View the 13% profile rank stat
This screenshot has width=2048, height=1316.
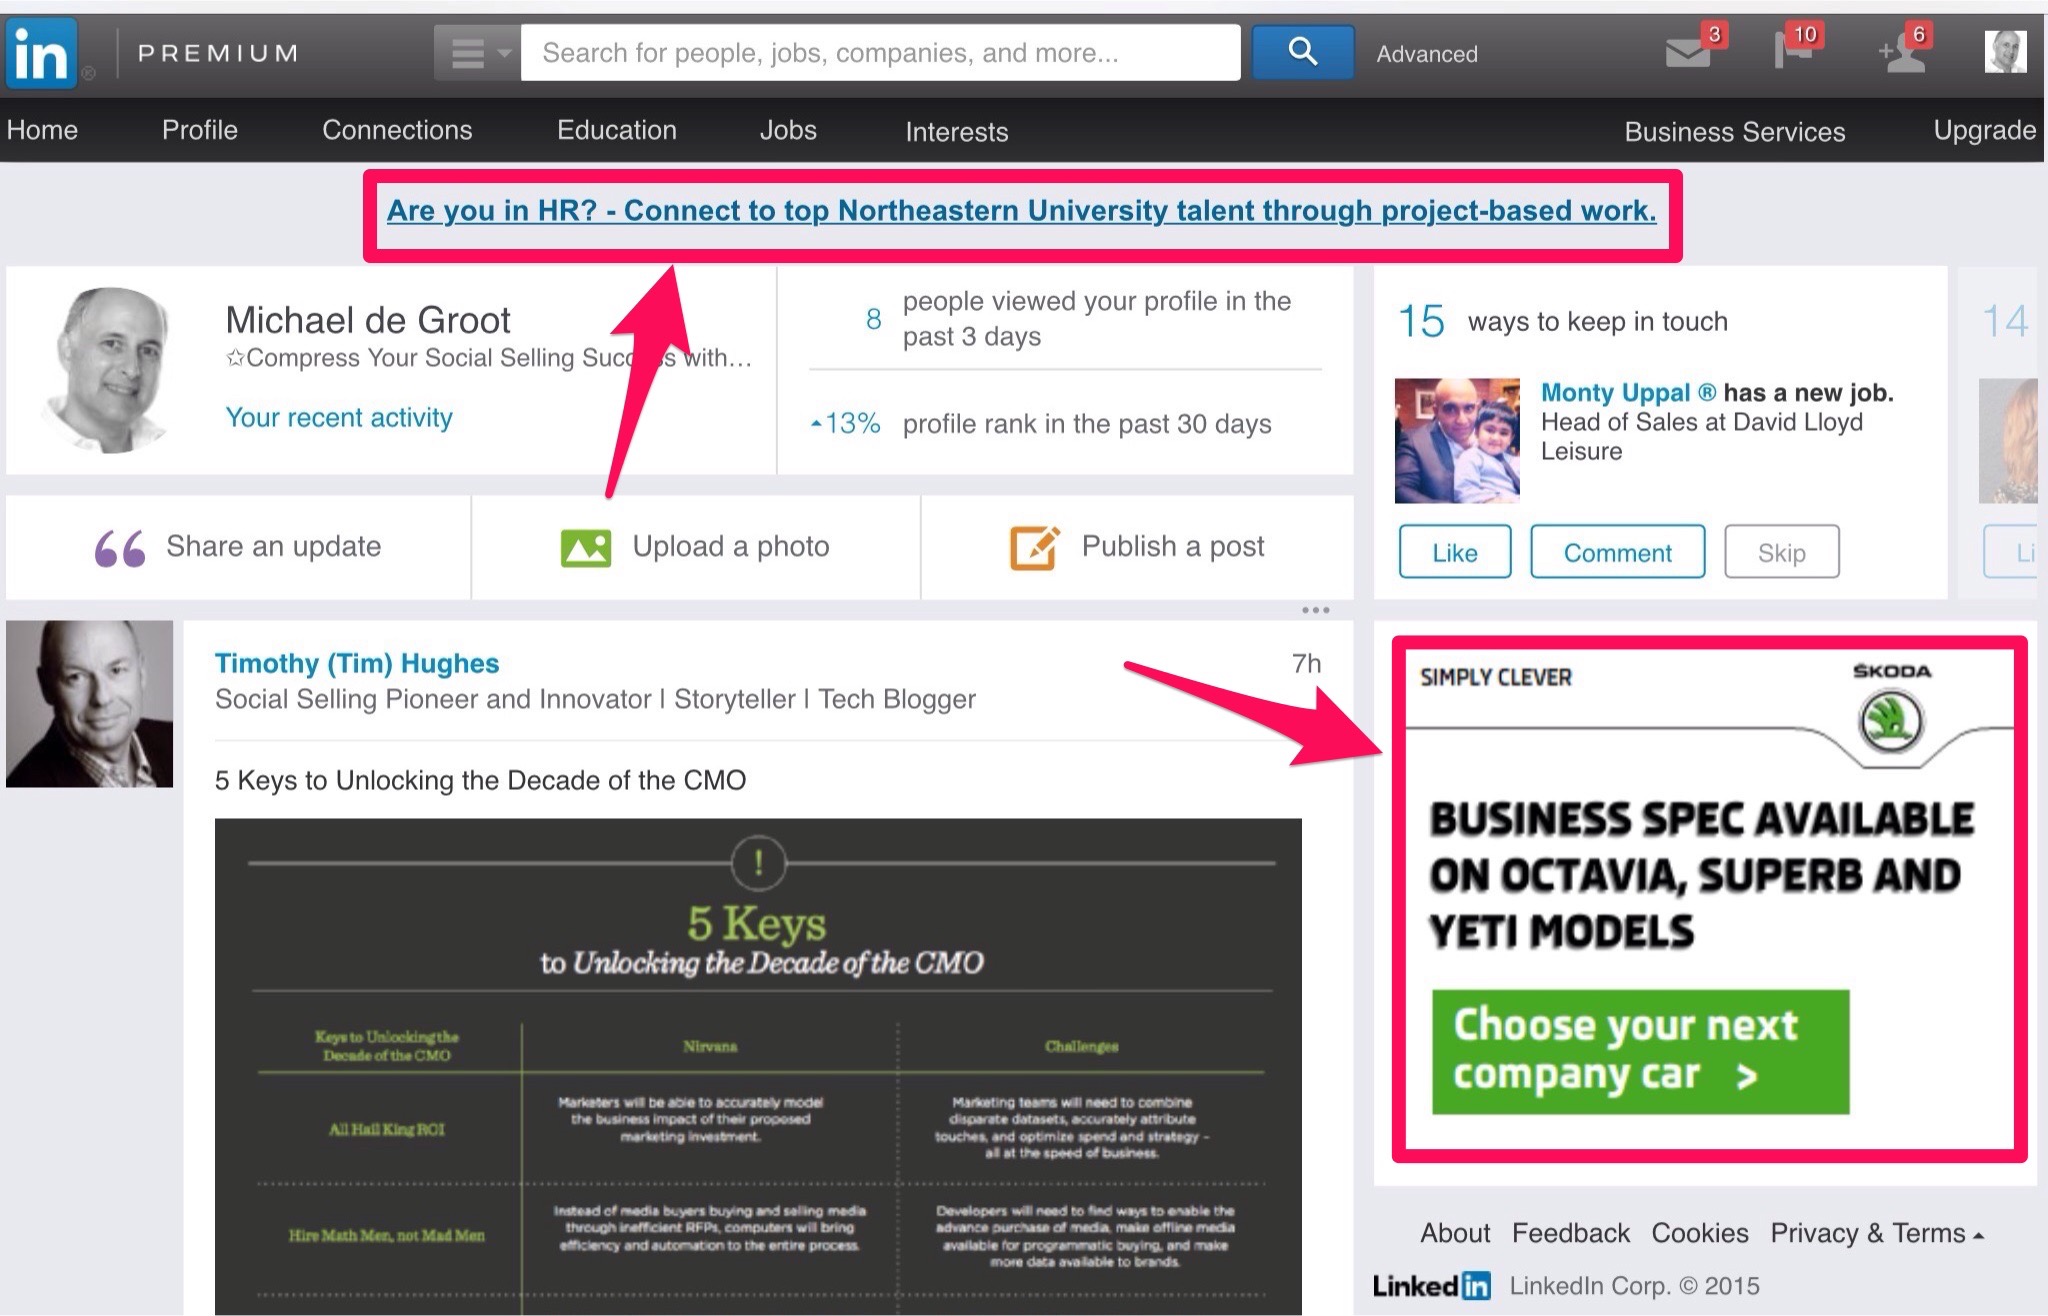pyautogui.click(x=1041, y=424)
